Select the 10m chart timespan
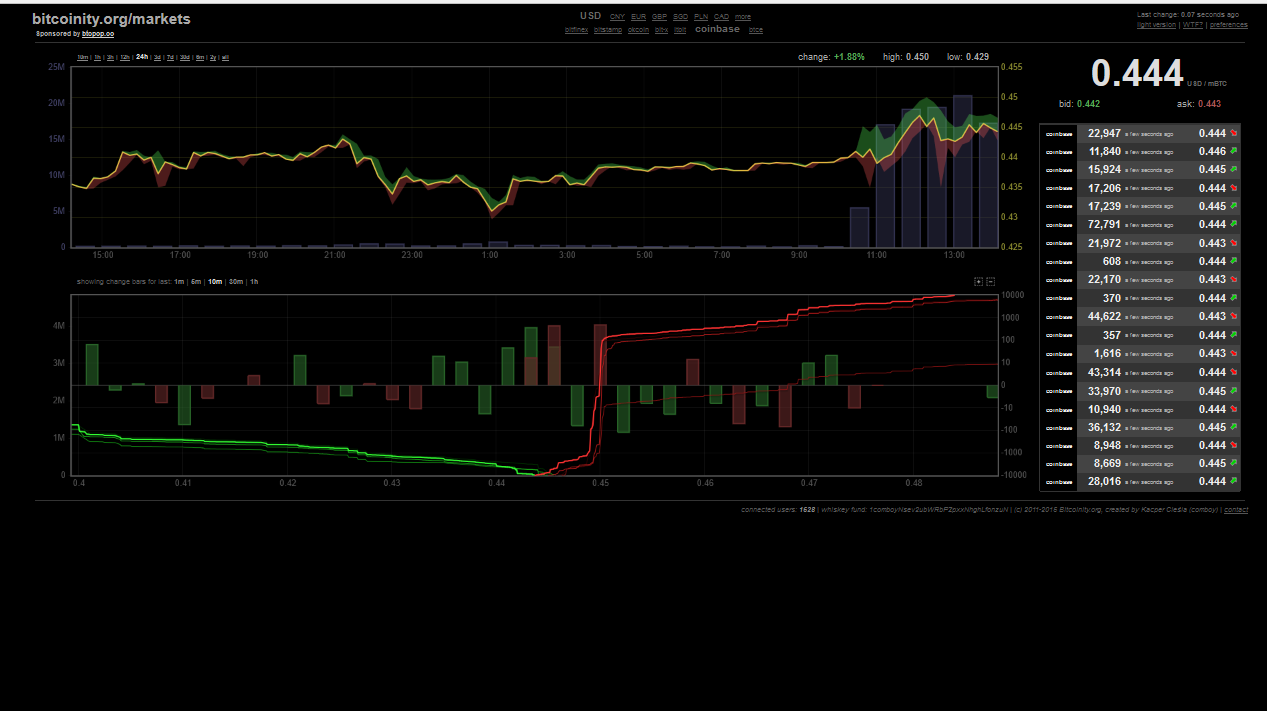This screenshot has height=711, width=1267. pos(82,57)
